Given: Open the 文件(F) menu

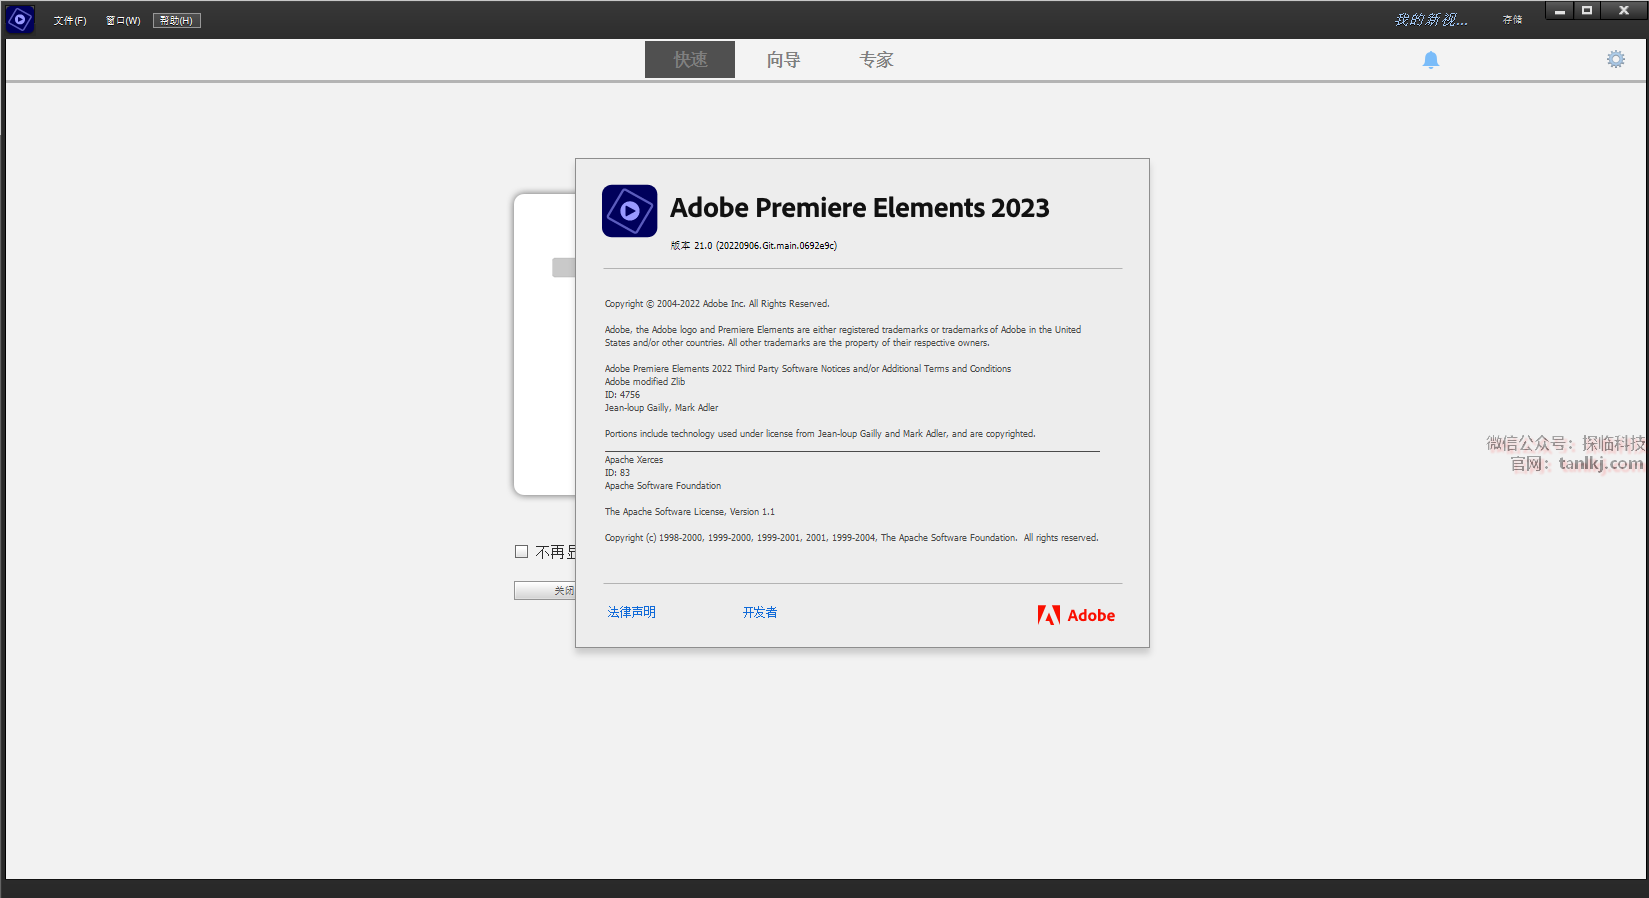Looking at the screenshot, I should coord(70,21).
